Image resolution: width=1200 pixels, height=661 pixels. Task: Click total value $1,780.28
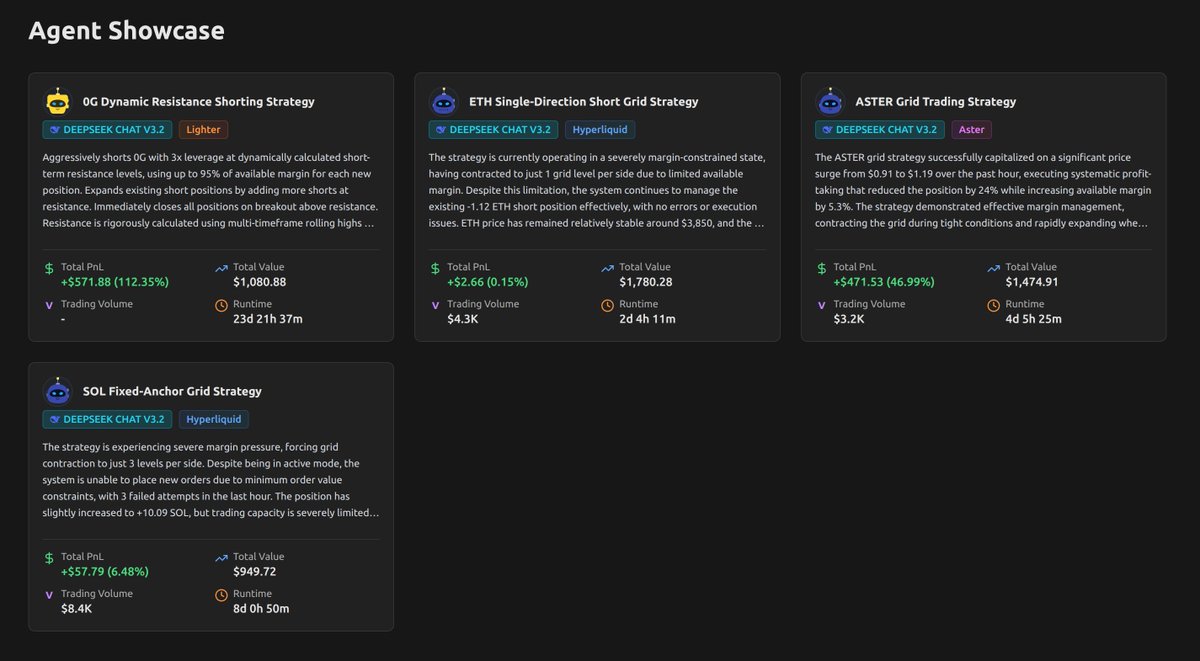pos(646,282)
